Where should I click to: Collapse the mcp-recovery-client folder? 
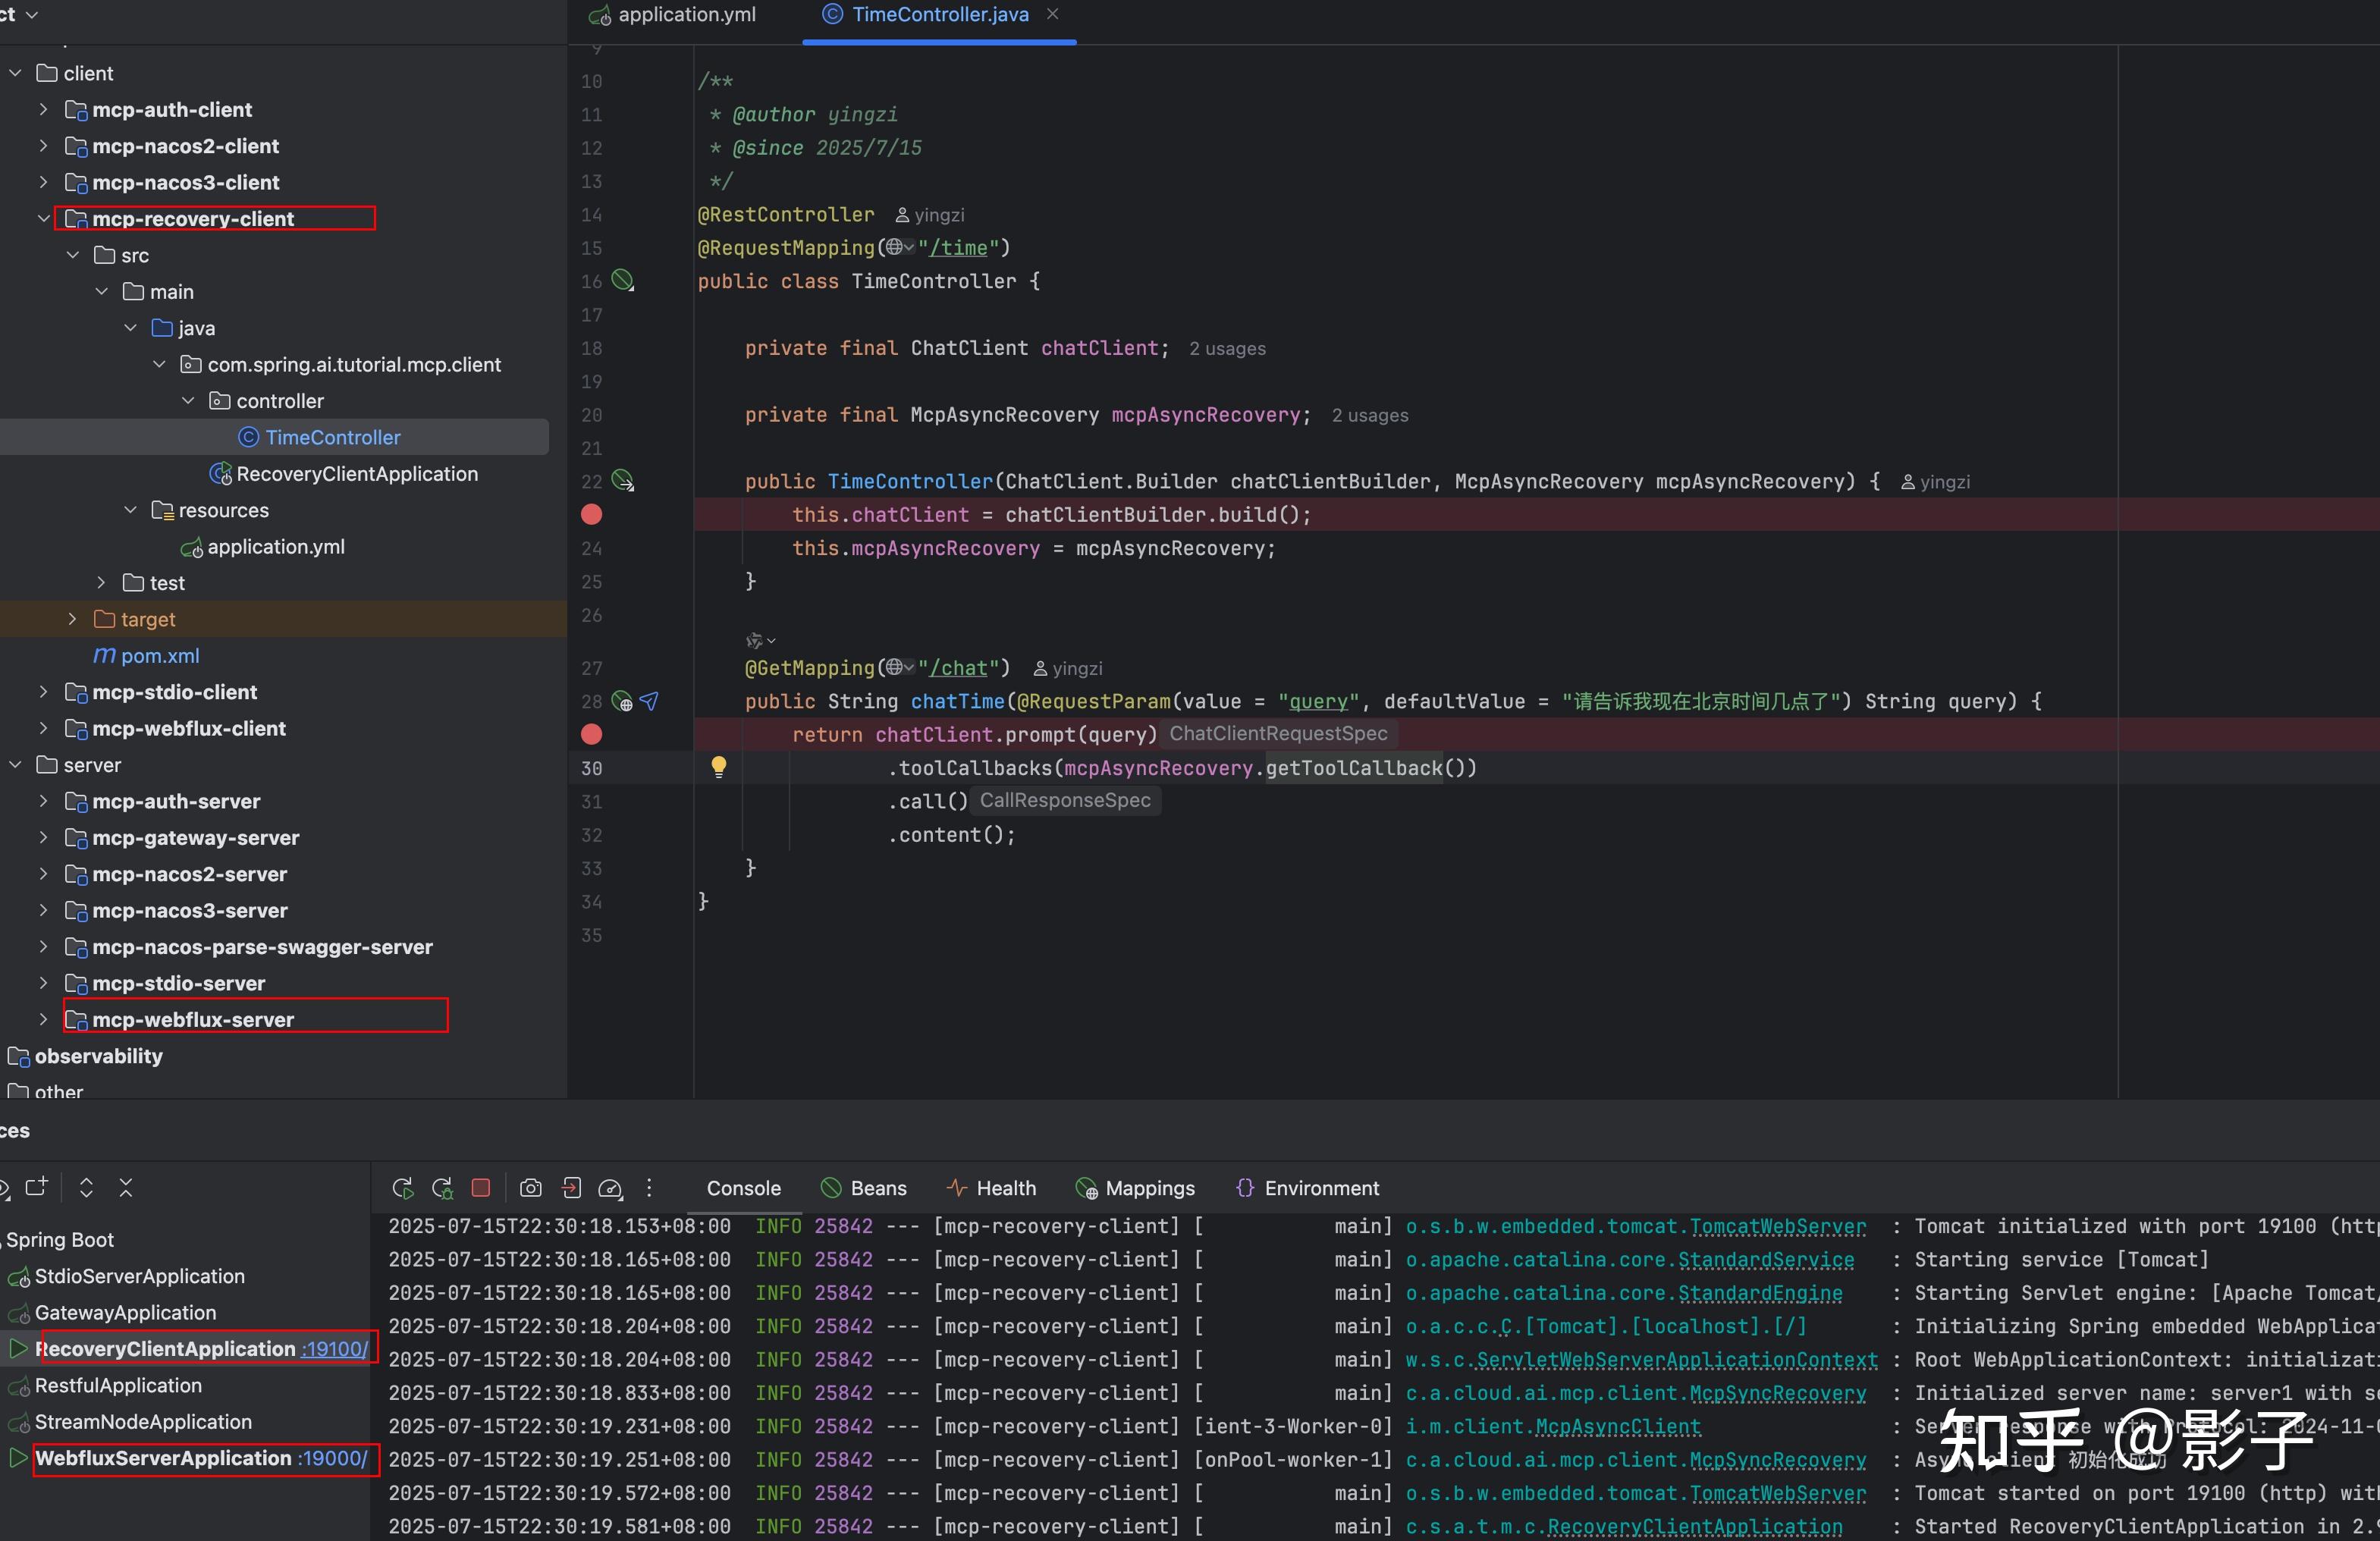(43, 219)
